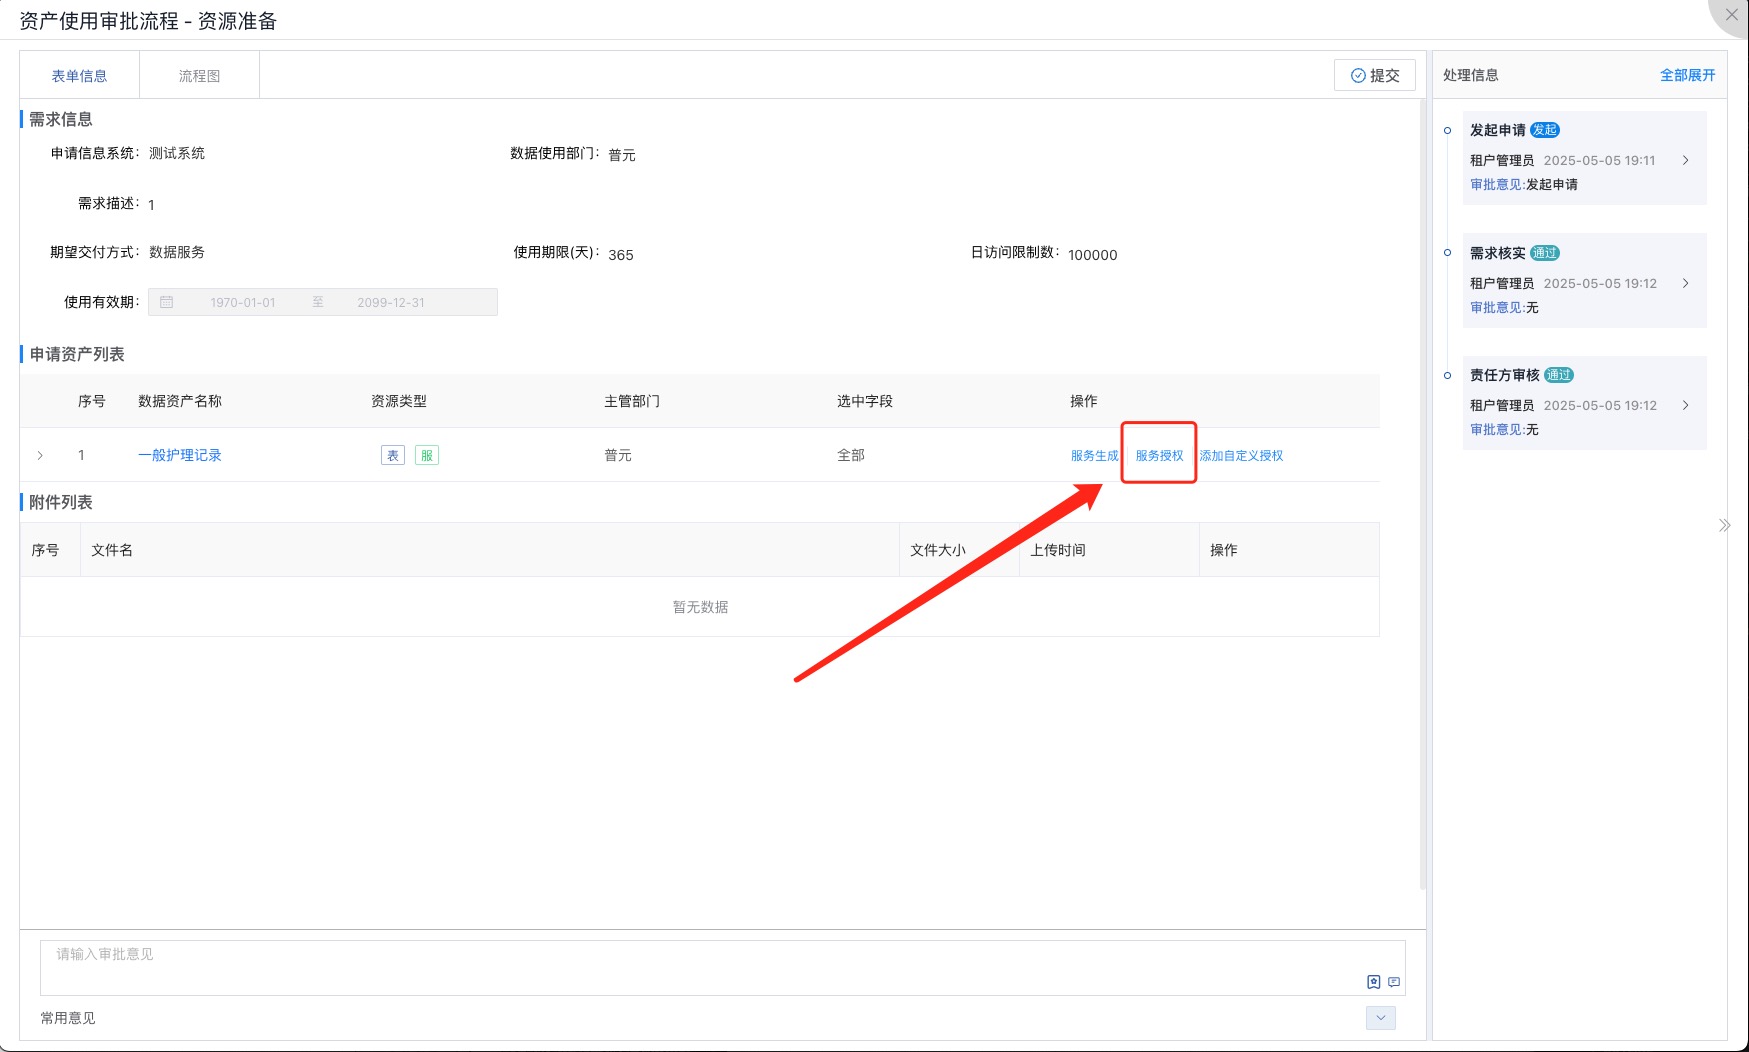Viewport: 1749px width, 1052px height.
Task: Click the 上传时间 column header
Action: [x=1058, y=550]
